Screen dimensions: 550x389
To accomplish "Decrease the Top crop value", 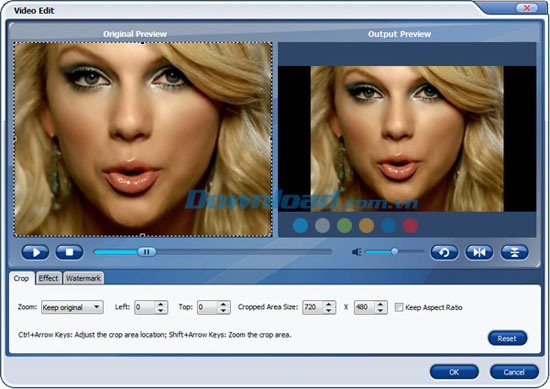I will (x=223, y=311).
